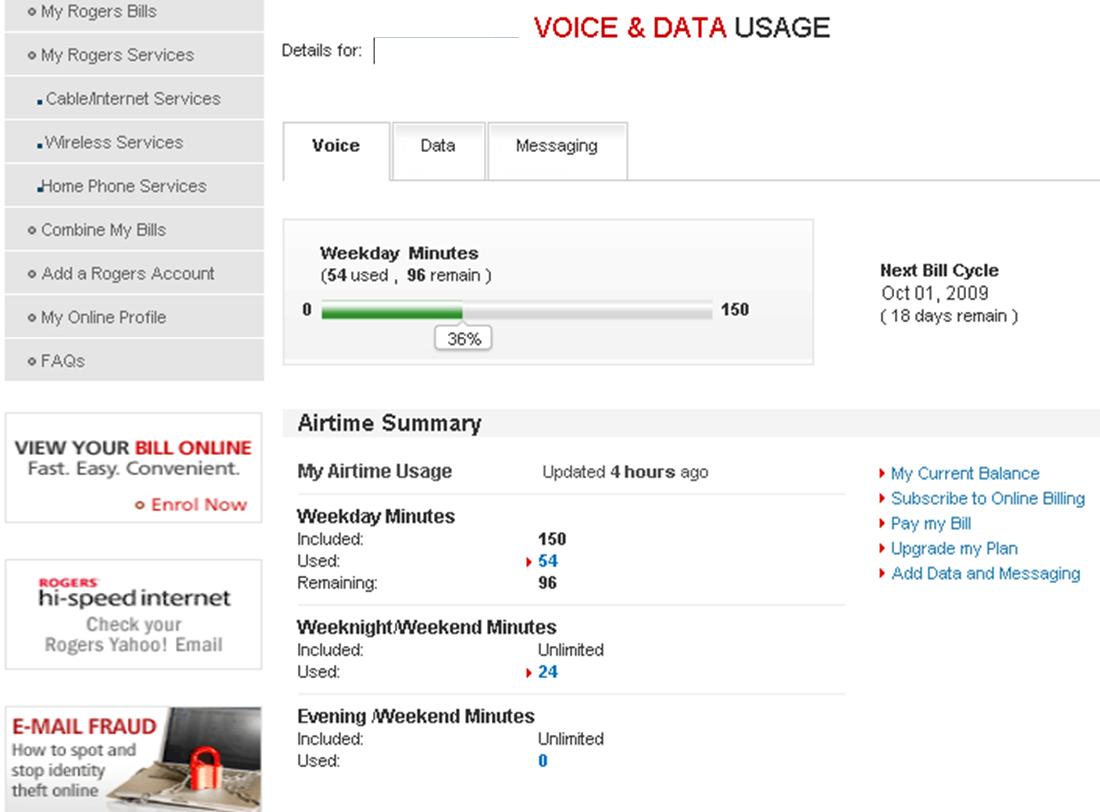Open Pay my Bill link
1100x812 pixels.
pos(931,524)
